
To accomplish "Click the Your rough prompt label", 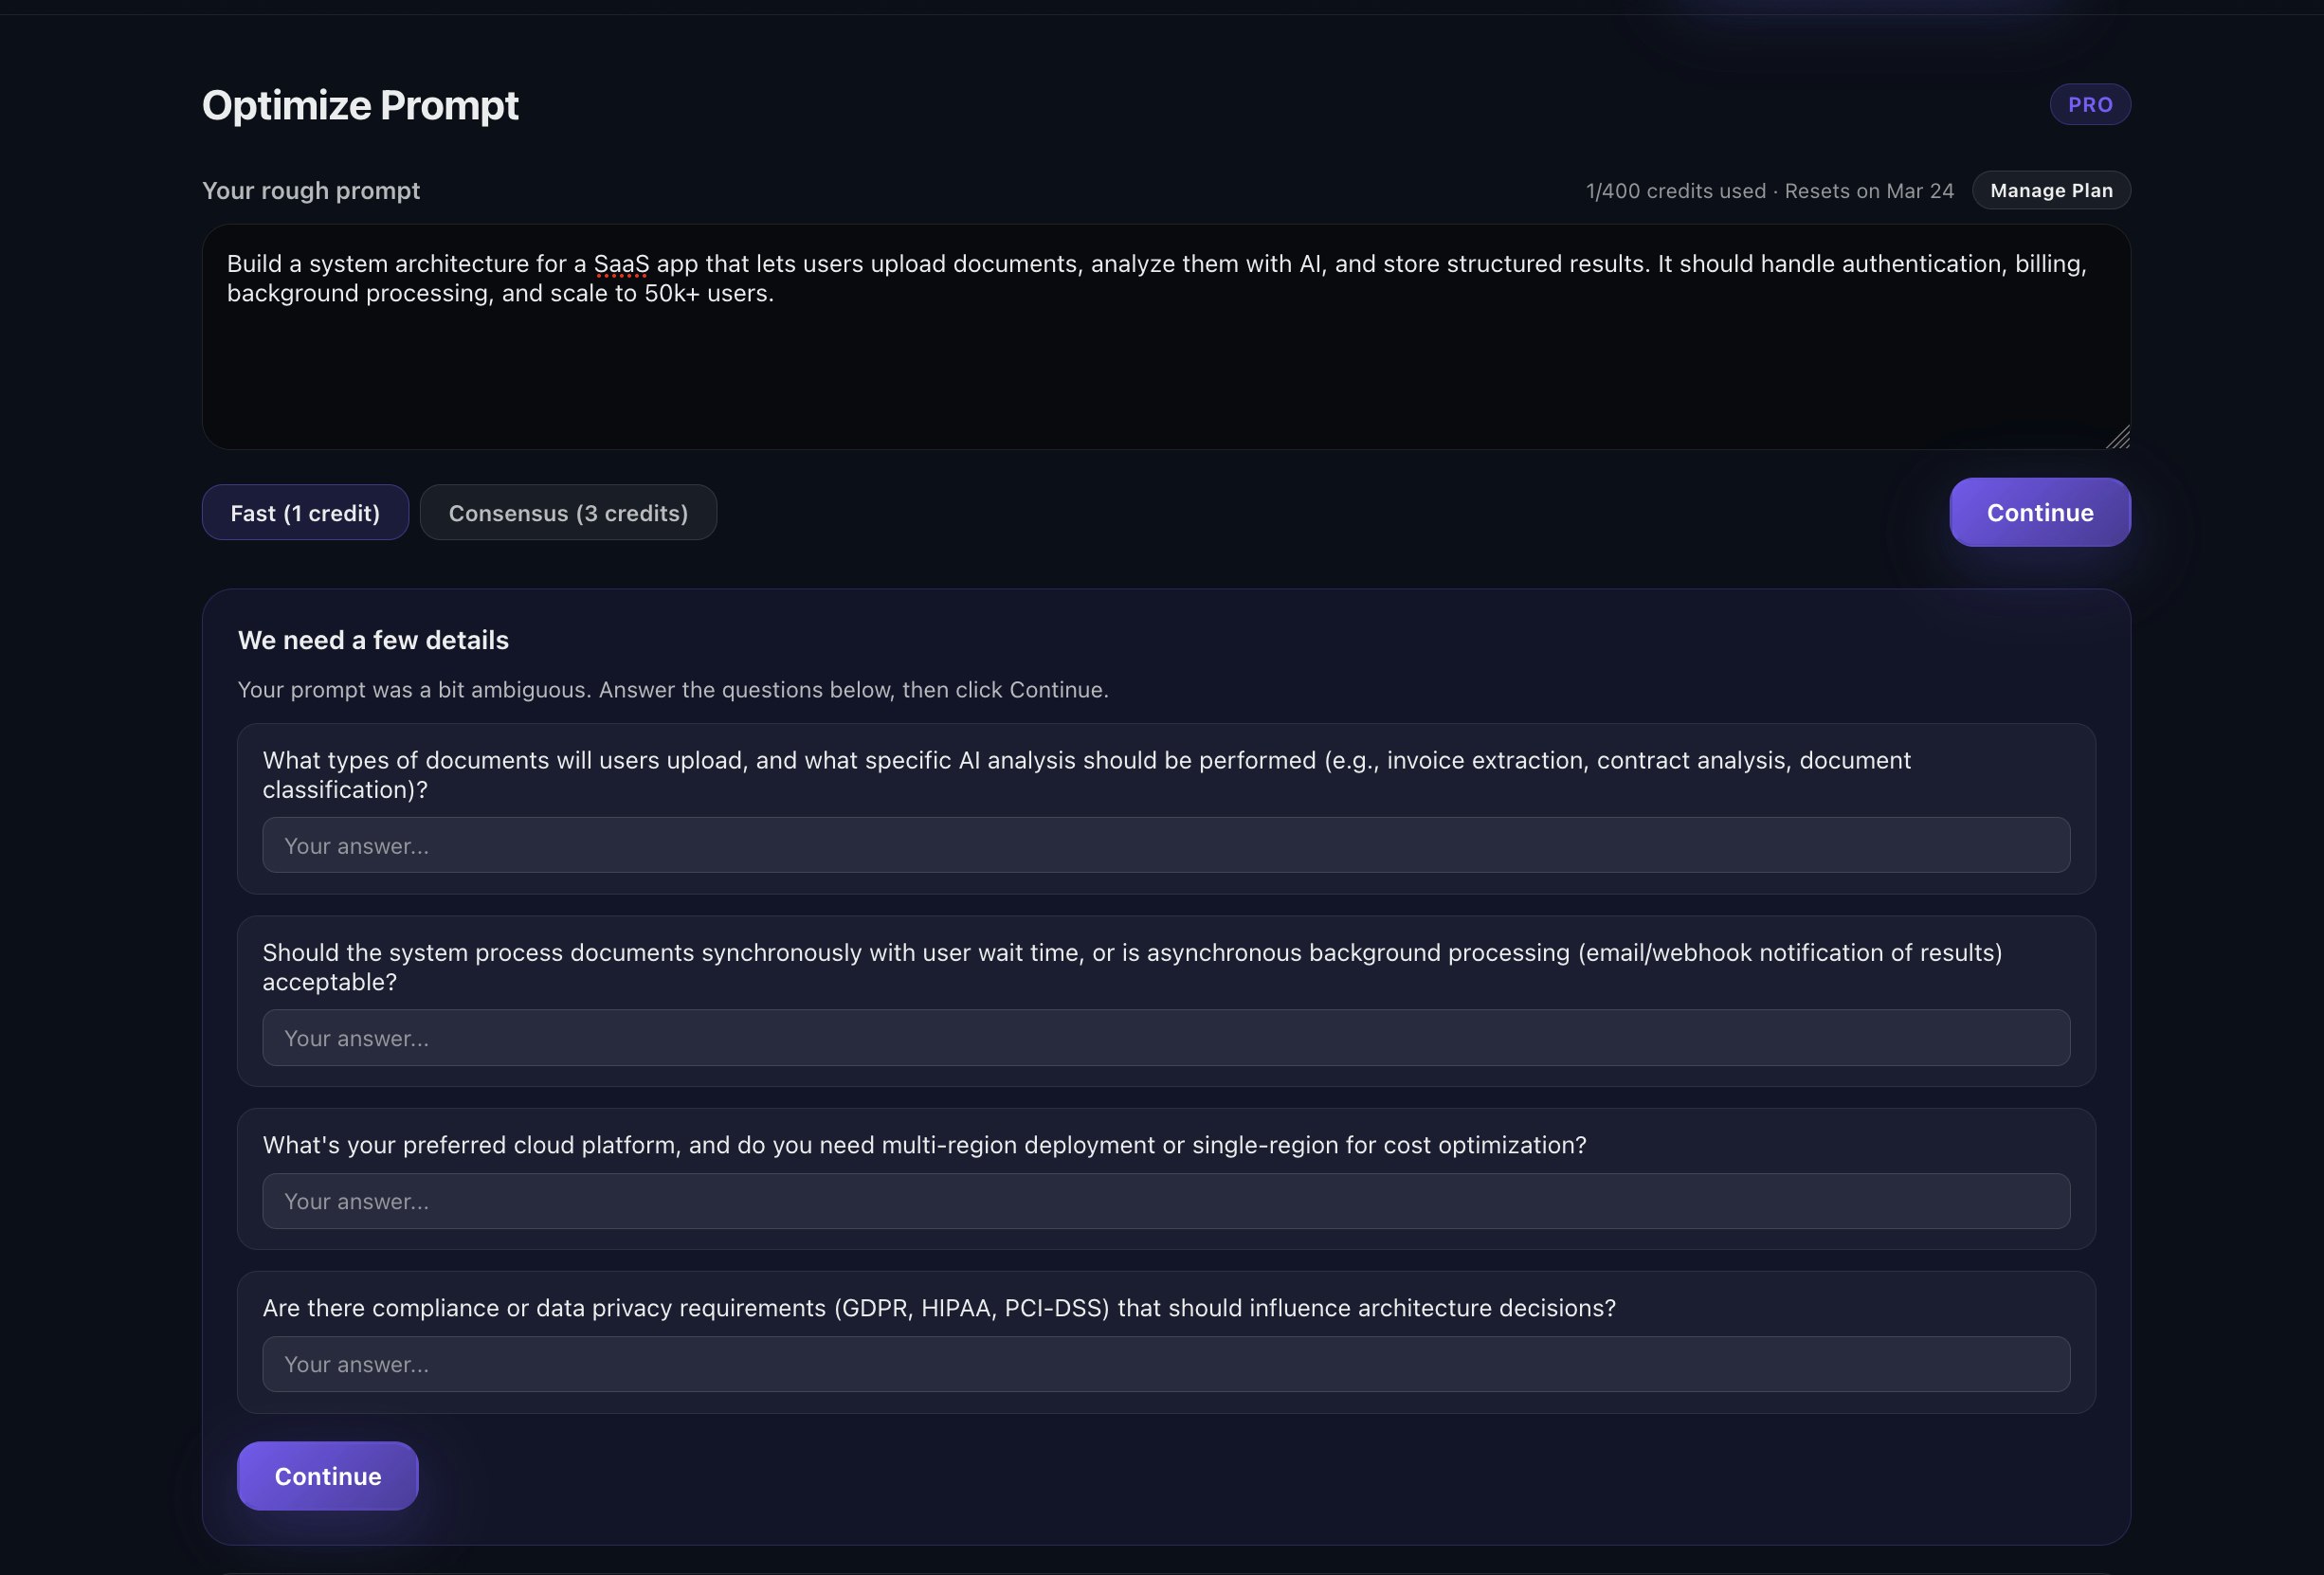I will tap(311, 191).
